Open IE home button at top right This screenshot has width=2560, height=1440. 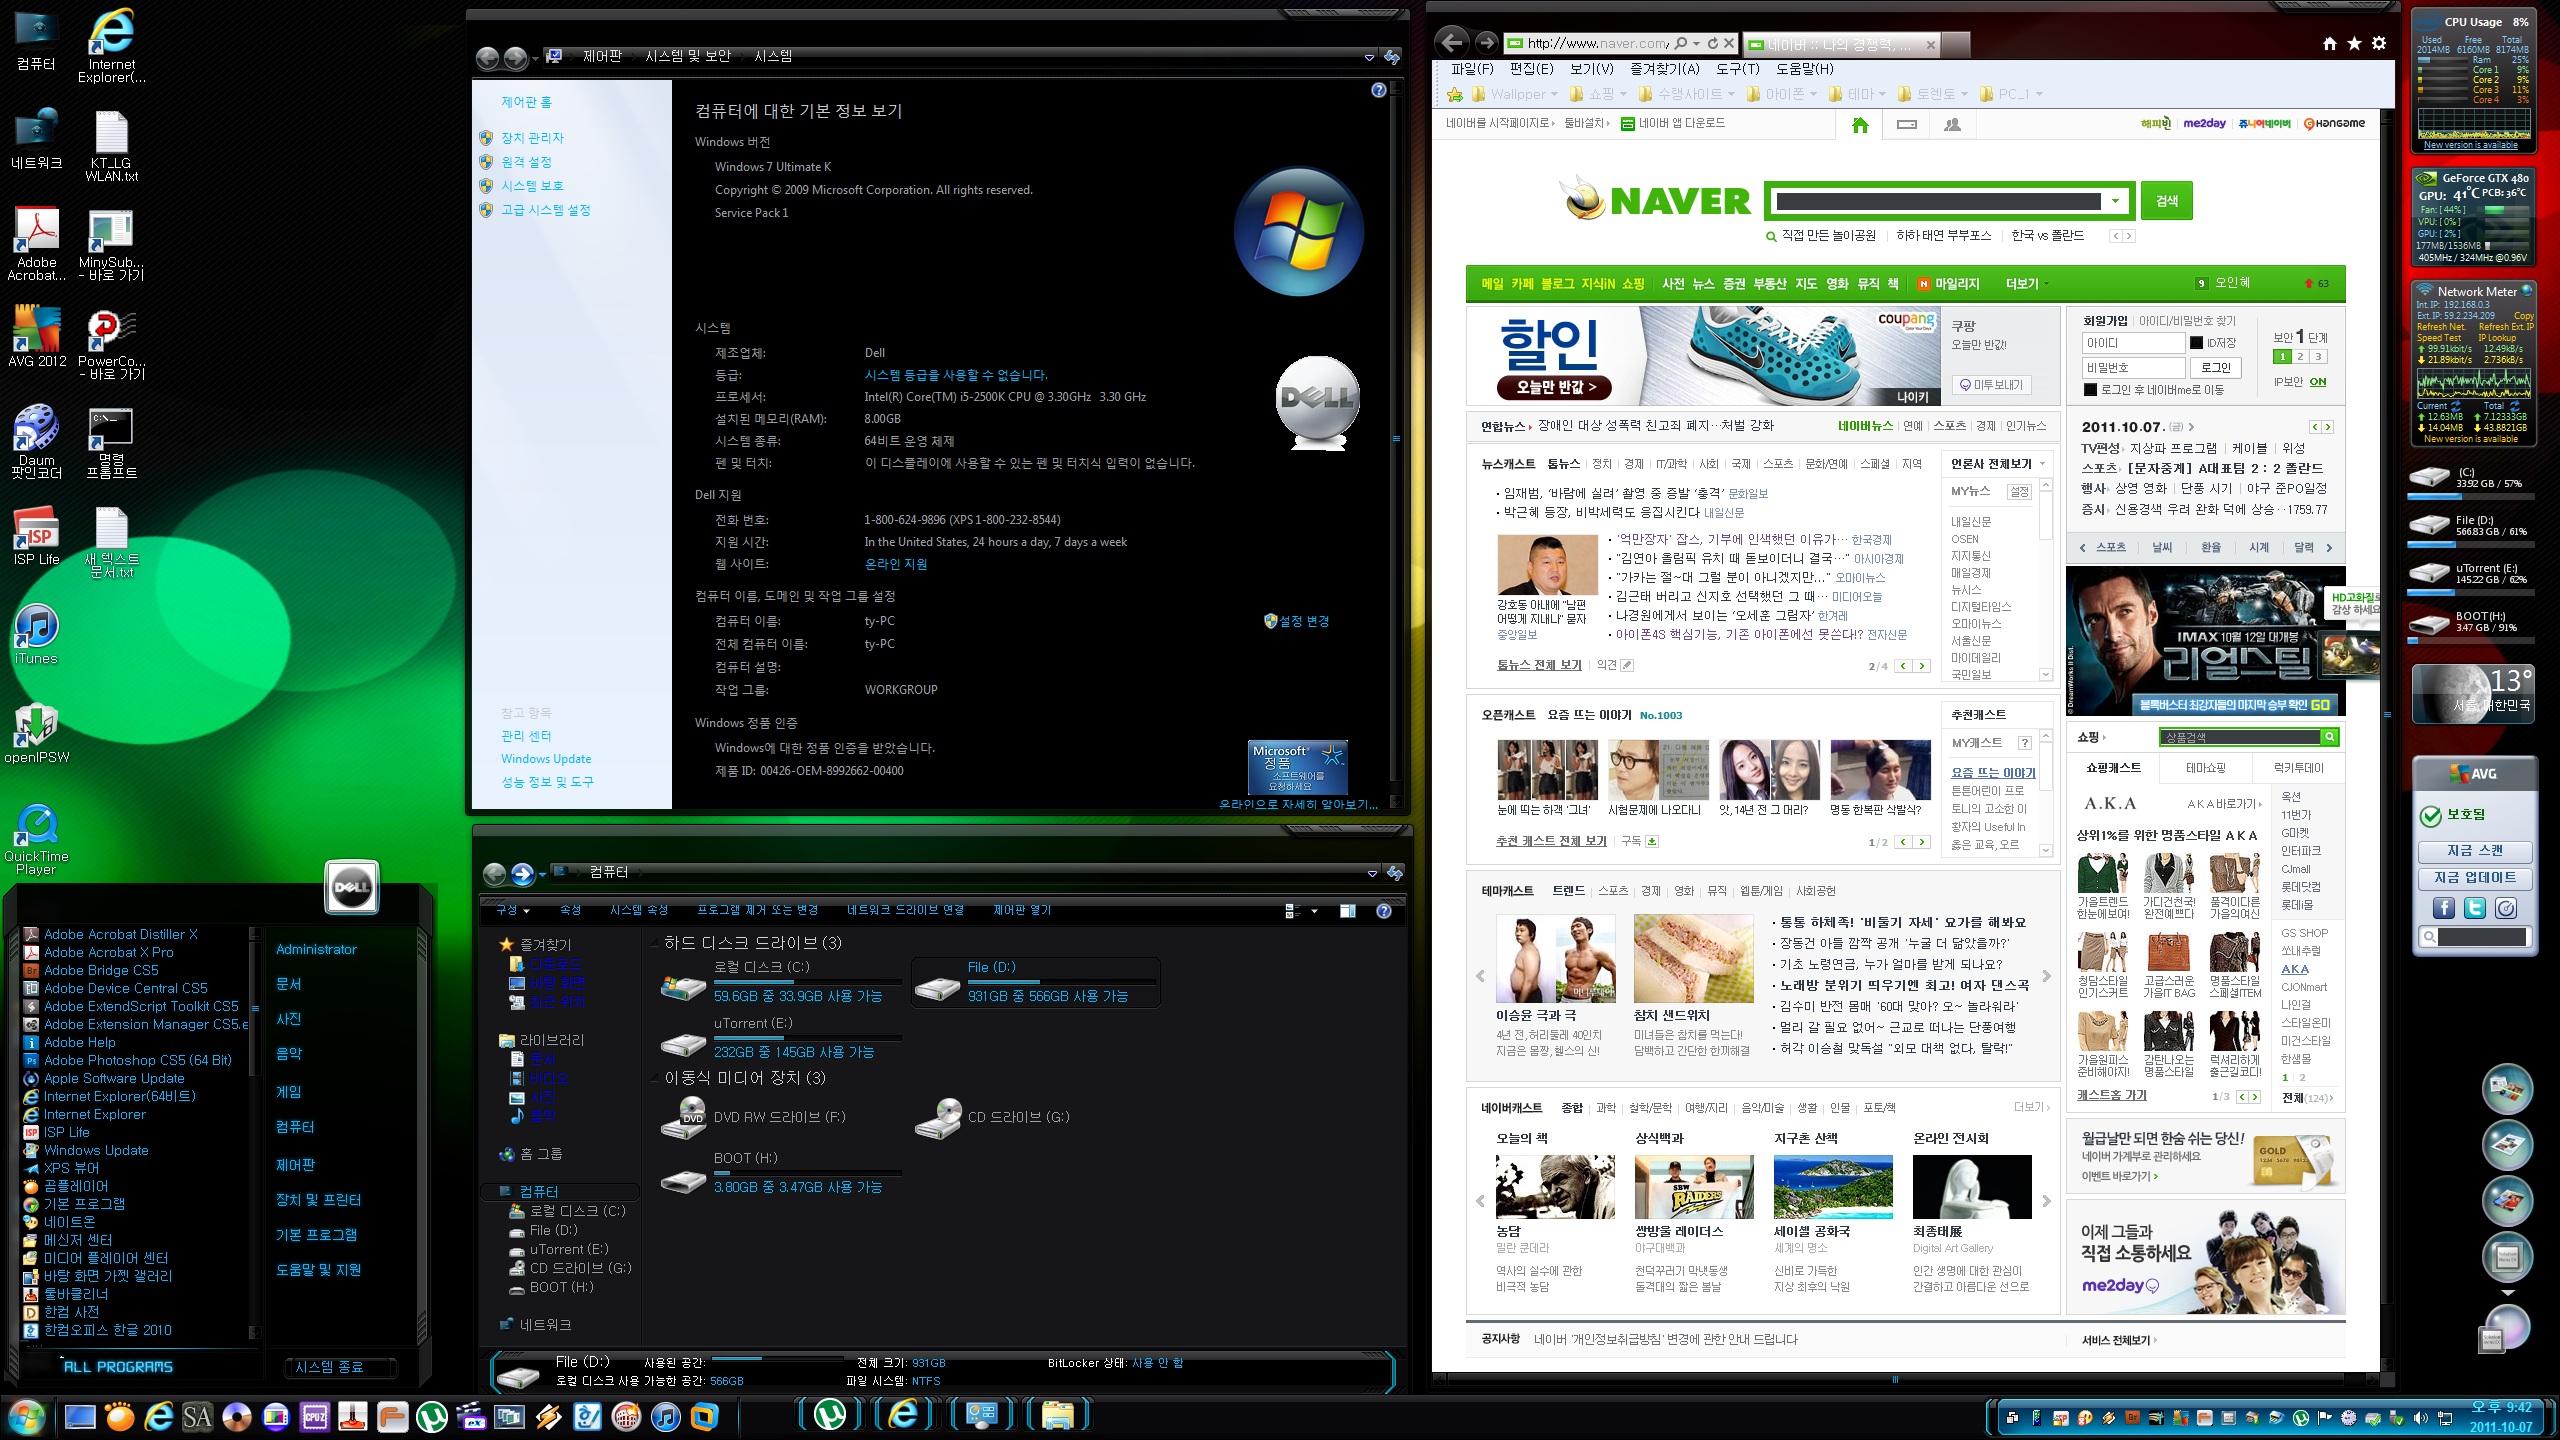click(x=2330, y=43)
